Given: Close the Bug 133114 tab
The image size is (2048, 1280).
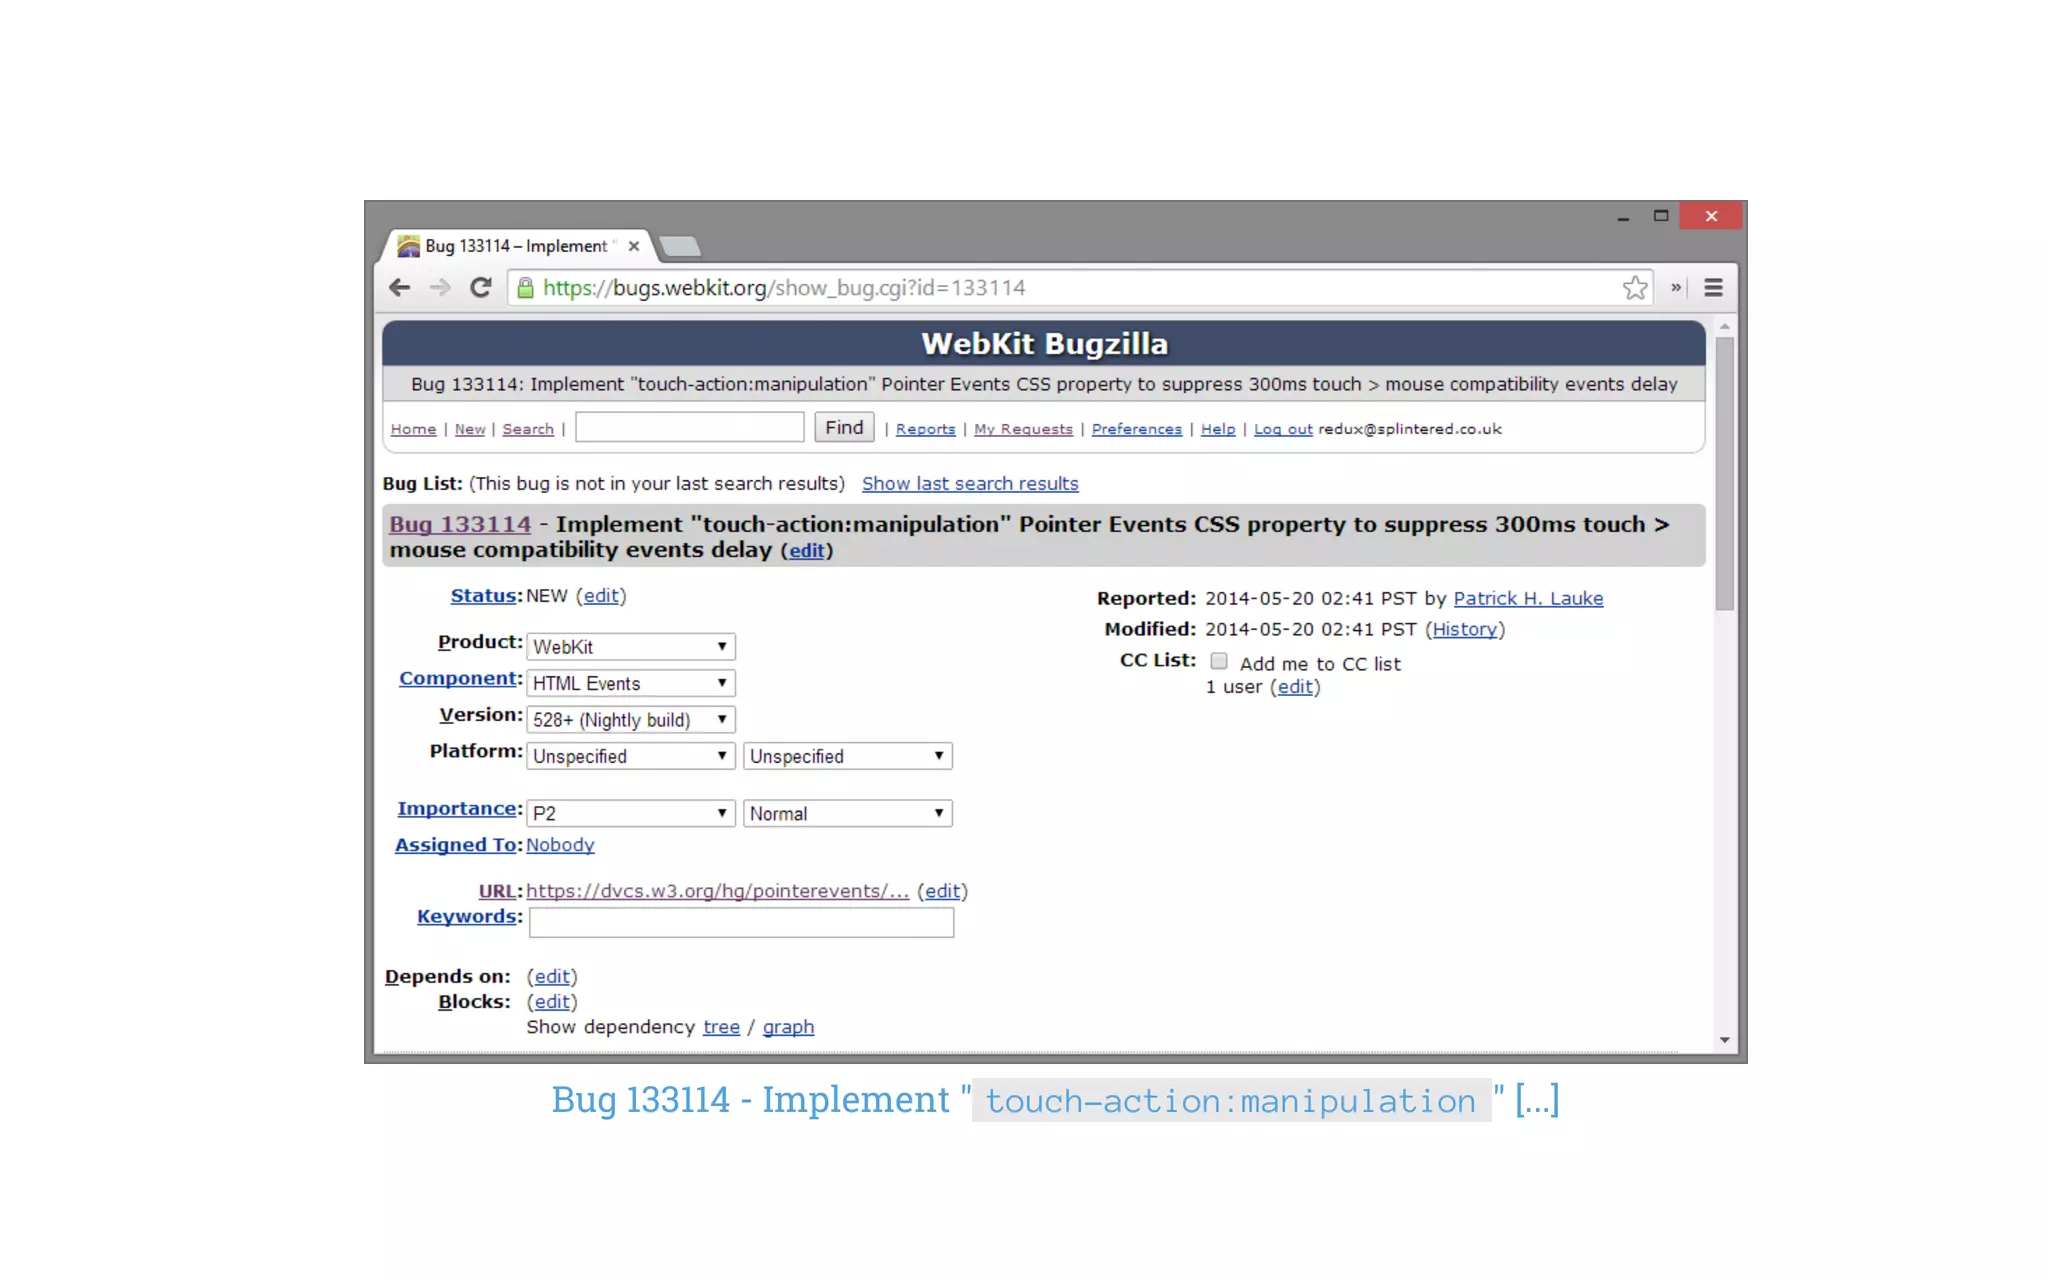Looking at the screenshot, I should [633, 246].
